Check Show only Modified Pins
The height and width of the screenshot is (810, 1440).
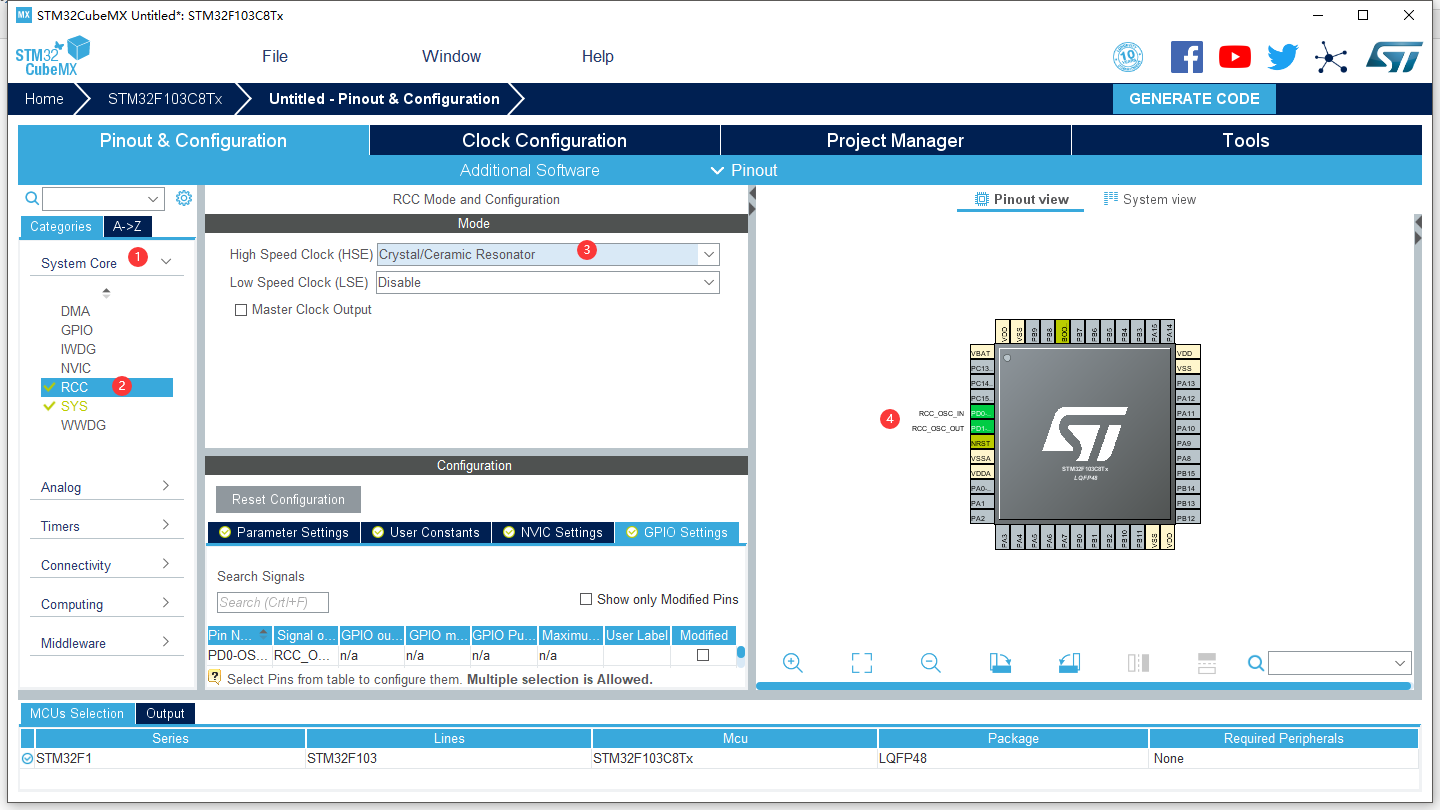click(586, 599)
